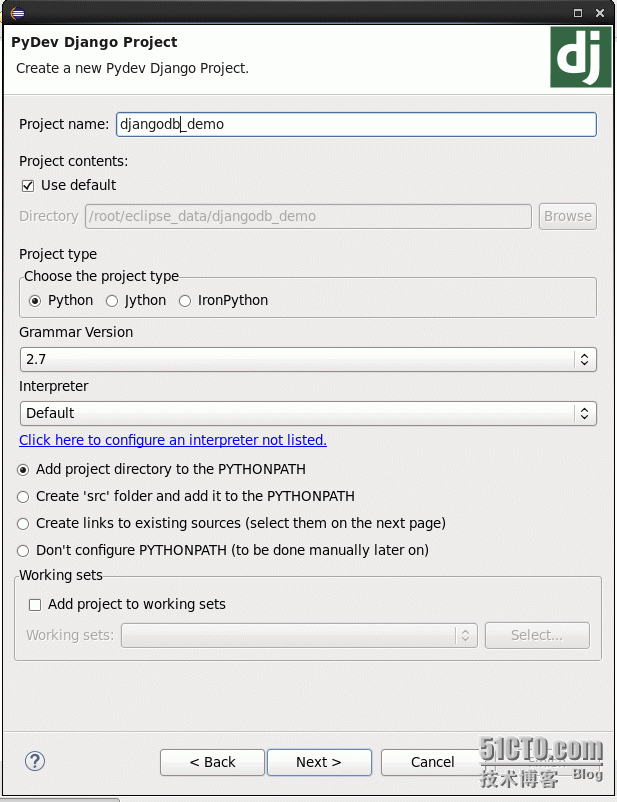Viewport: 617px width, 802px height.
Task: Open the Grammar Version dropdown
Action: 308,360
